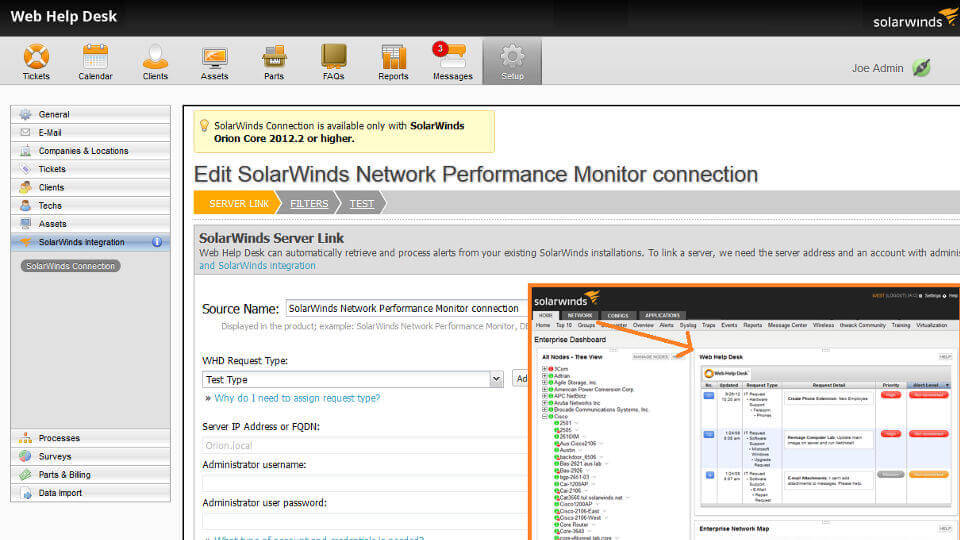Screen dimensions: 960x540
Task: Open General settings in the sidebar
Action: click(x=91, y=114)
